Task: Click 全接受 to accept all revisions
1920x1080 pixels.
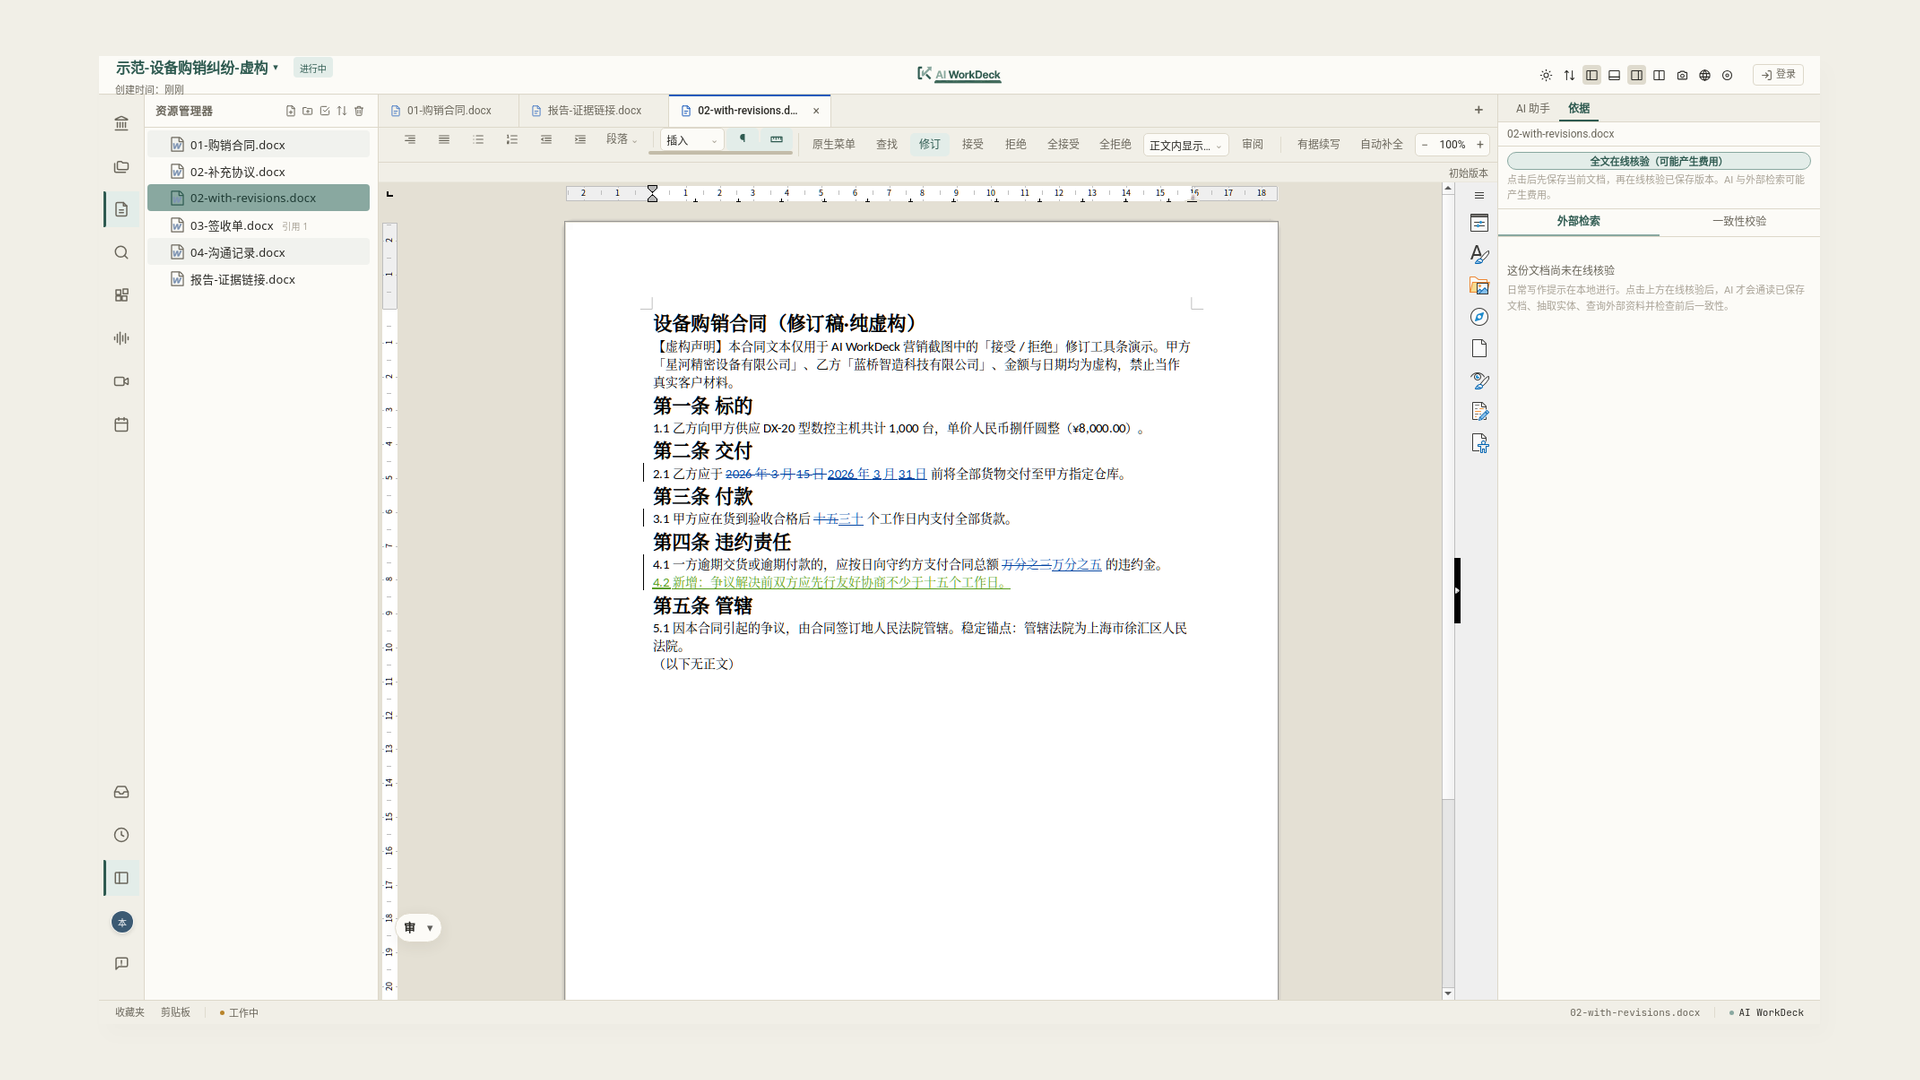Action: point(1063,144)
